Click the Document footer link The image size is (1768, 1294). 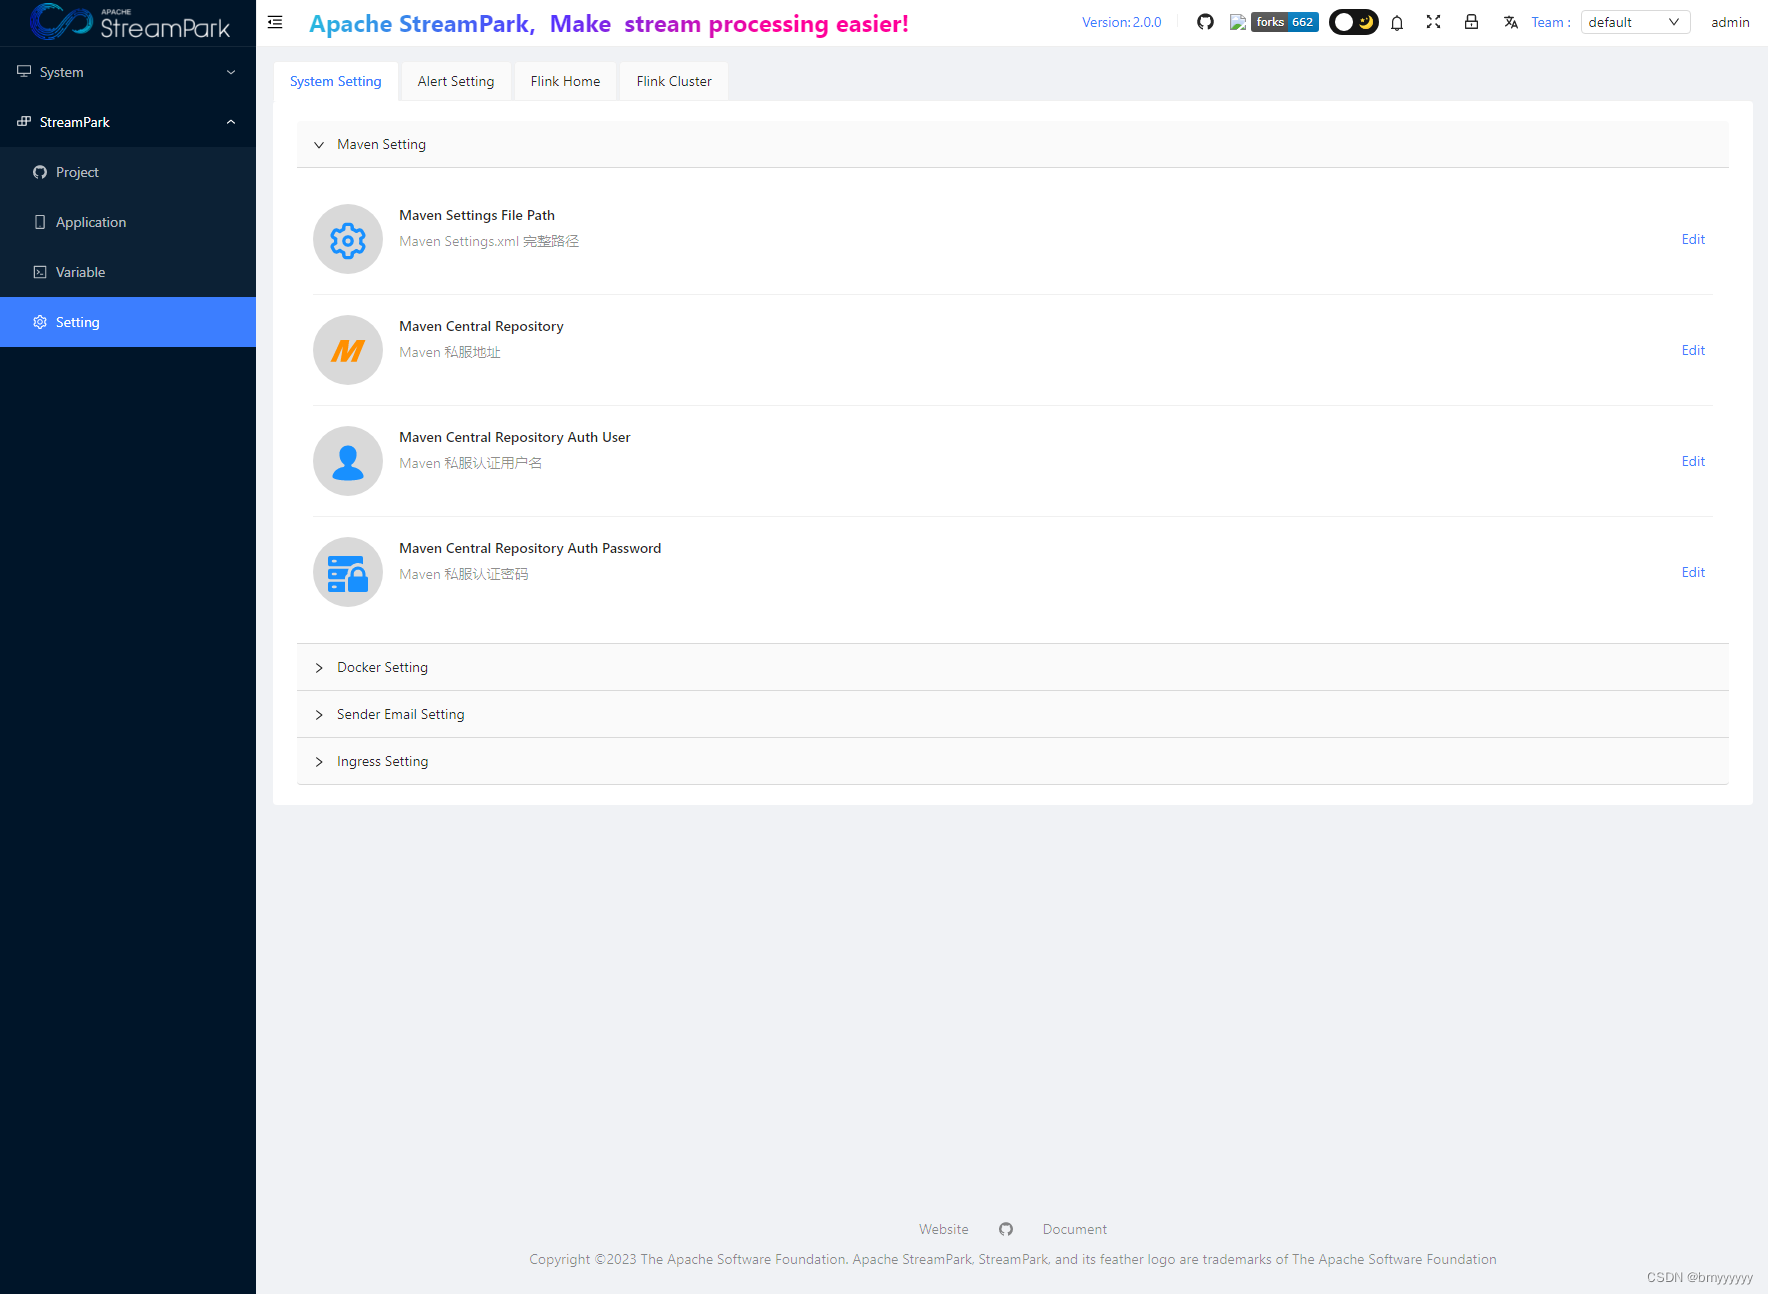click(1075, 1229)
